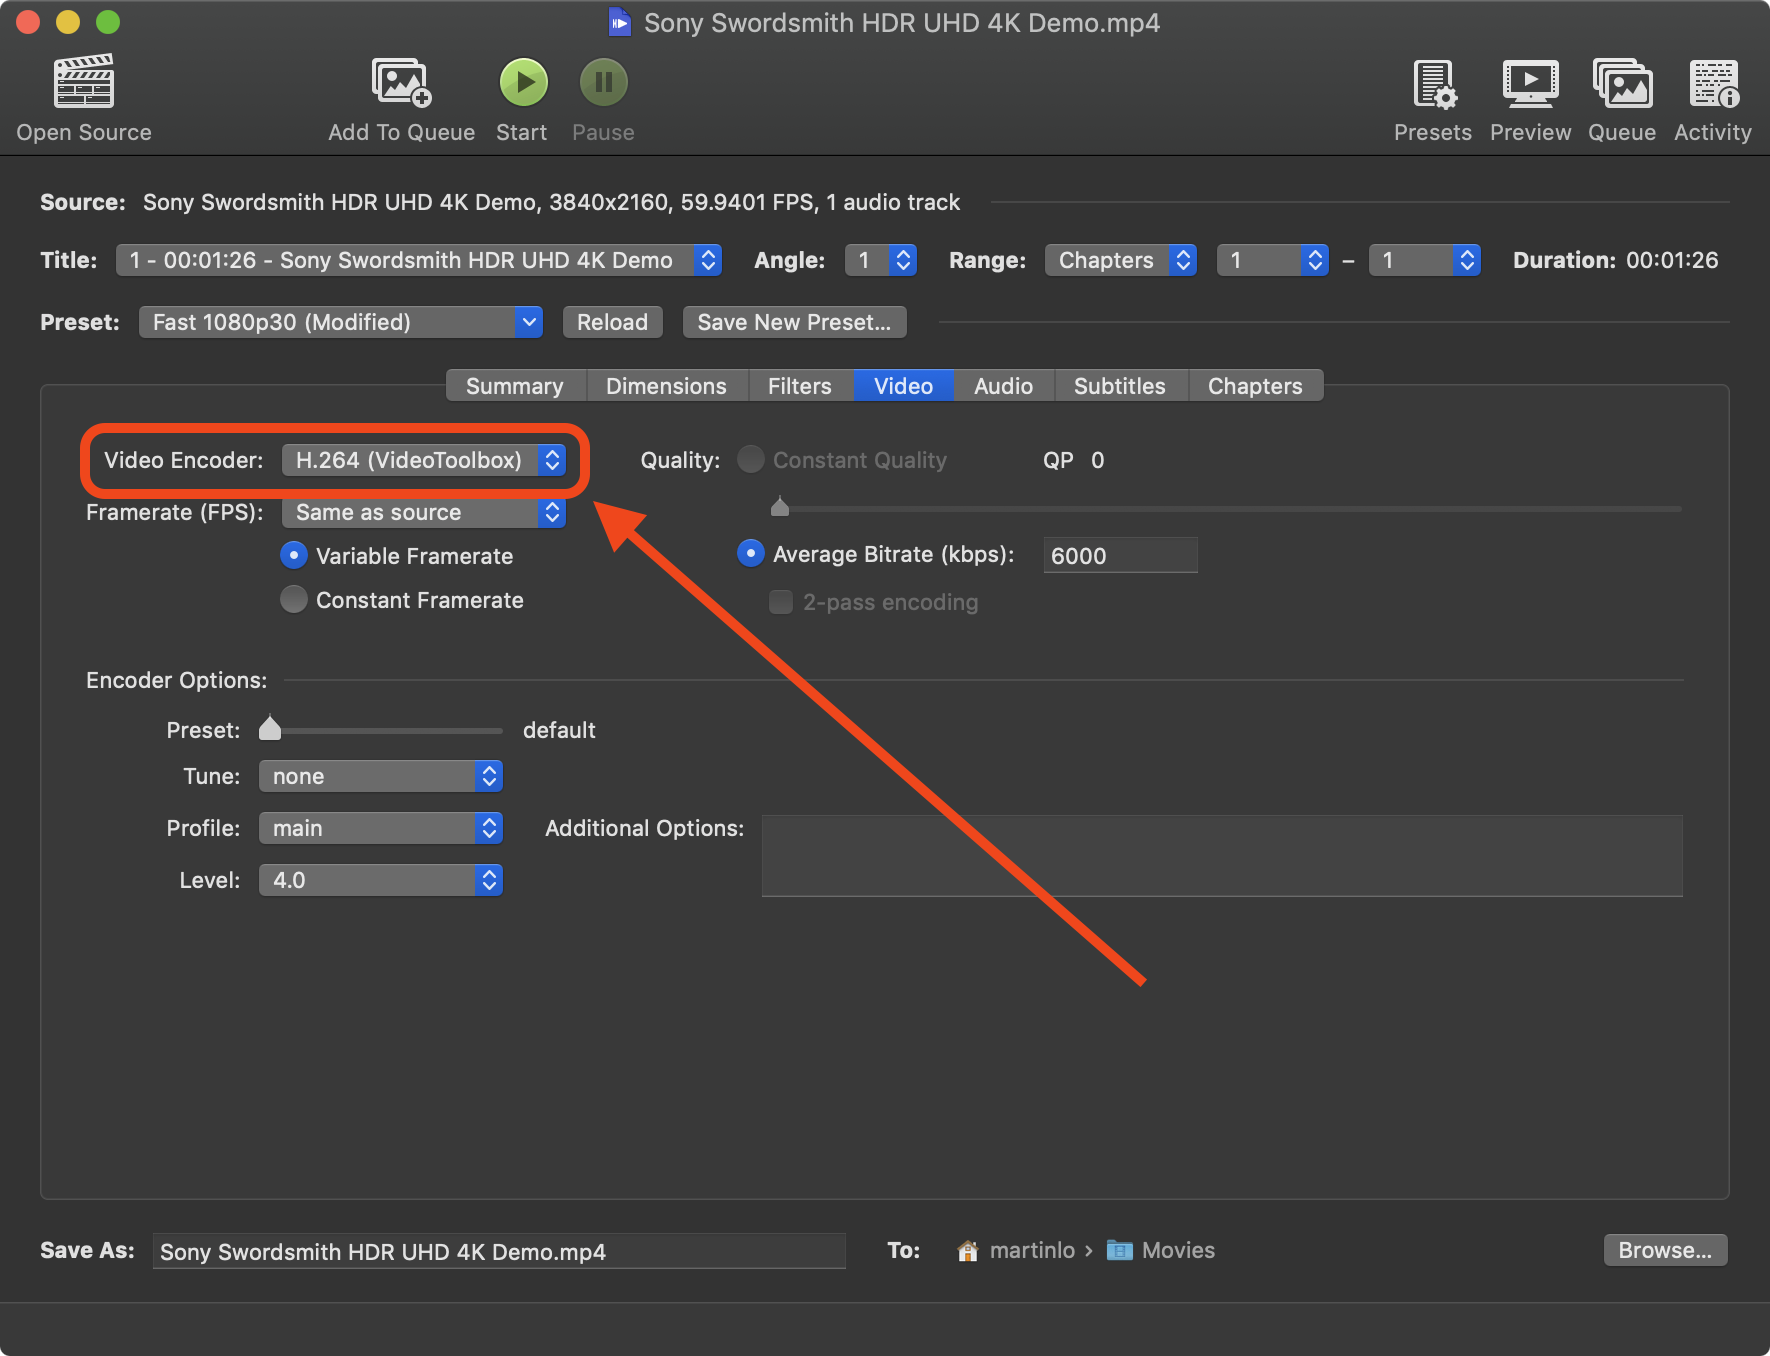This screenshot has height=1356, width=1770.
Task: Open the Profile dropdown
Action: 381,828
